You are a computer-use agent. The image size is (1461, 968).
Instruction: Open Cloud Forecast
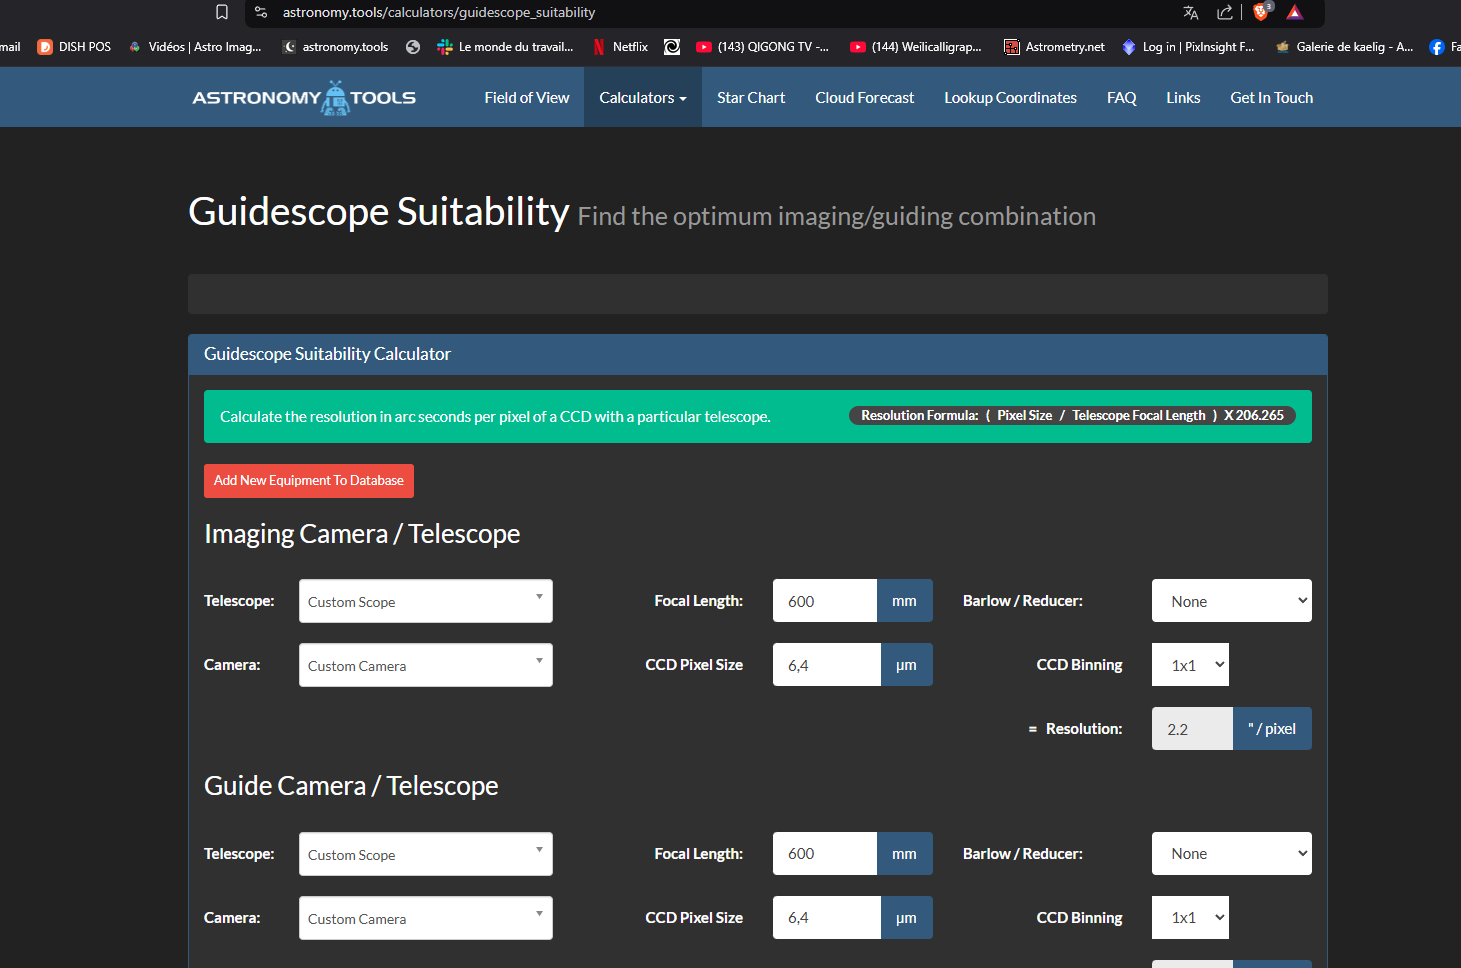(865, 98)
